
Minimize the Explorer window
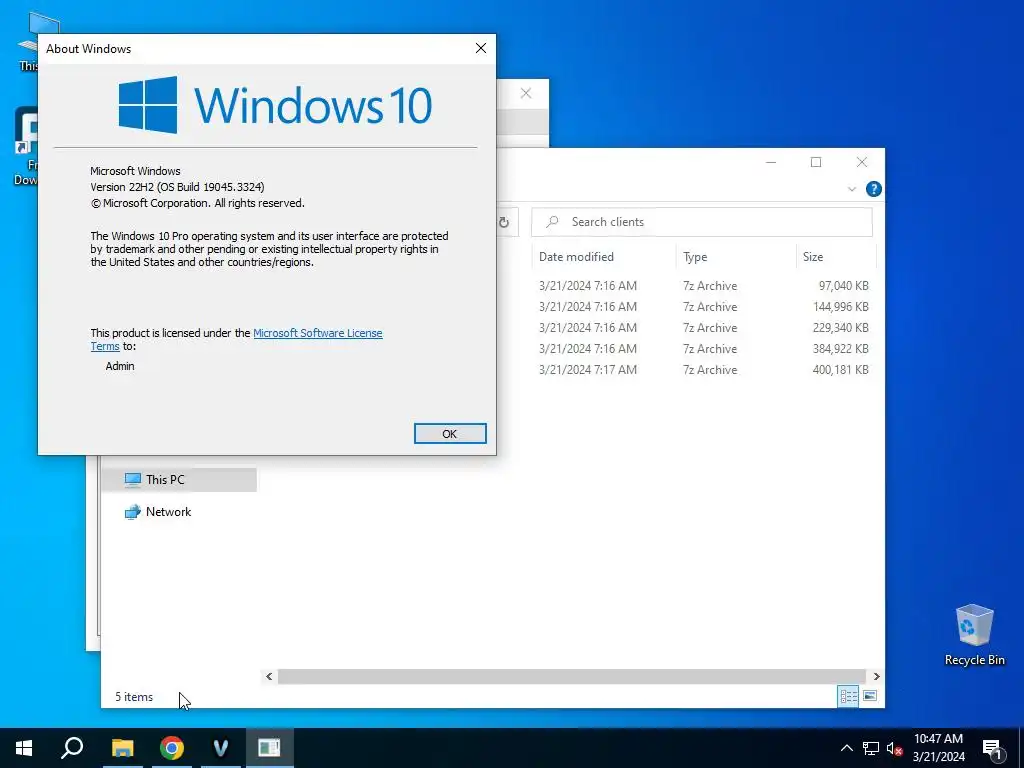tap(771, 162)
